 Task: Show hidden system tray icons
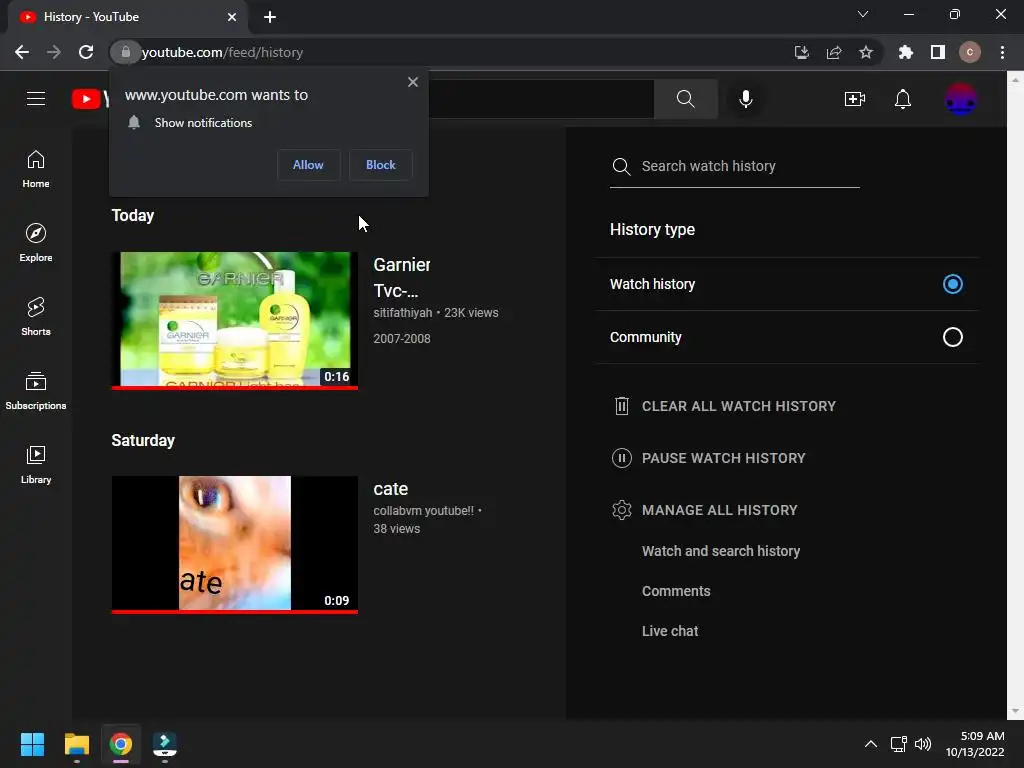871,744
